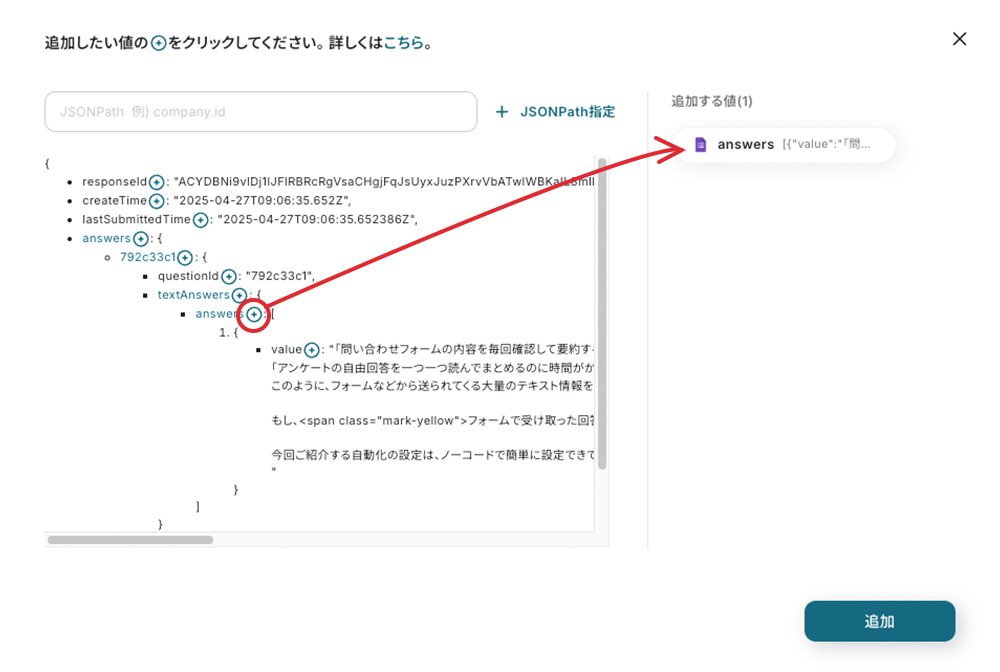Add the value field via its plus icon
Viewport: 1000px width, 672px height.
(311, 350)
